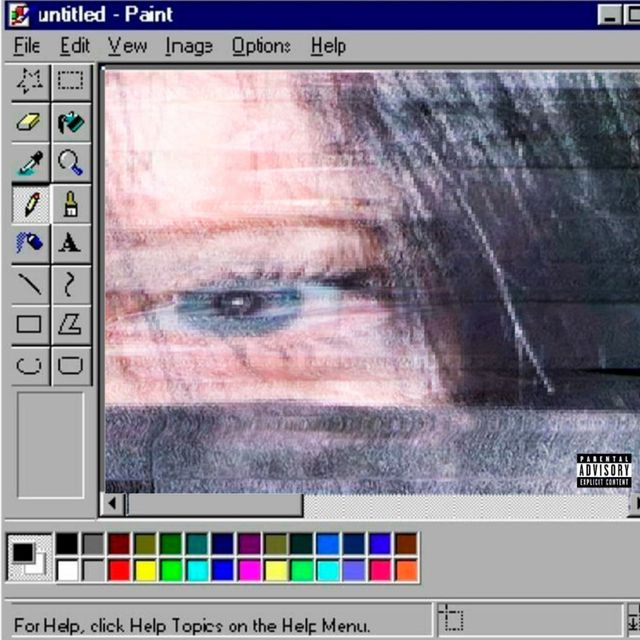Select the Magnifier tool

click(70, 163)
